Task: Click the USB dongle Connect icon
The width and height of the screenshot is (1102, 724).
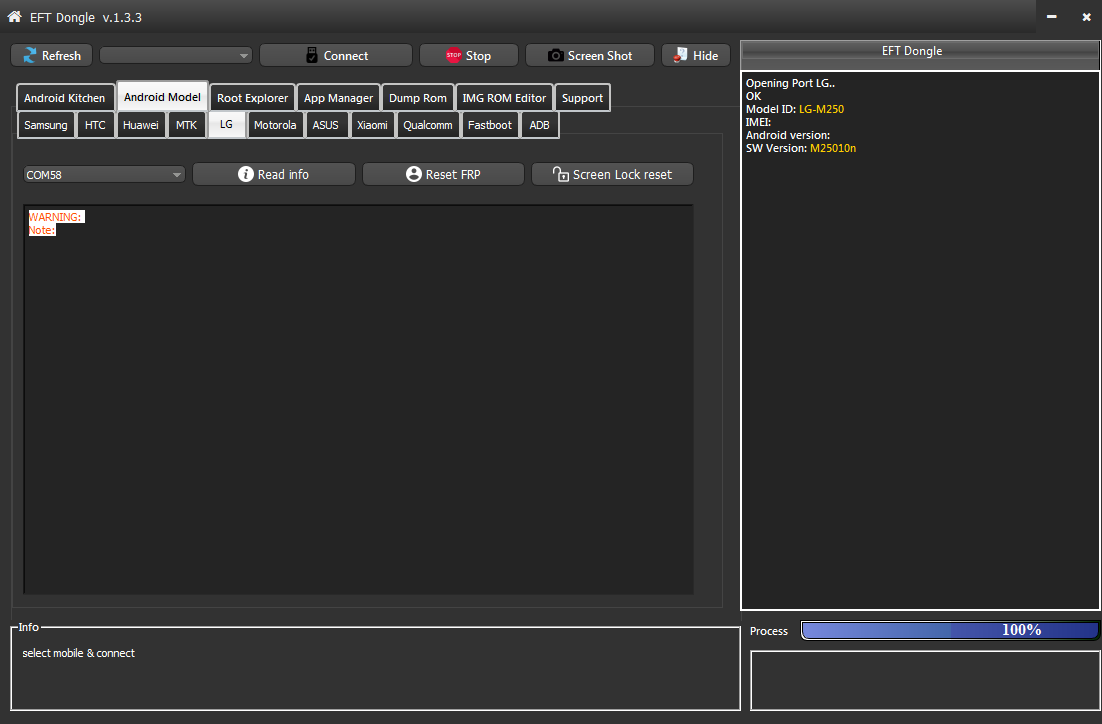Action: click(x=312, y=56)
